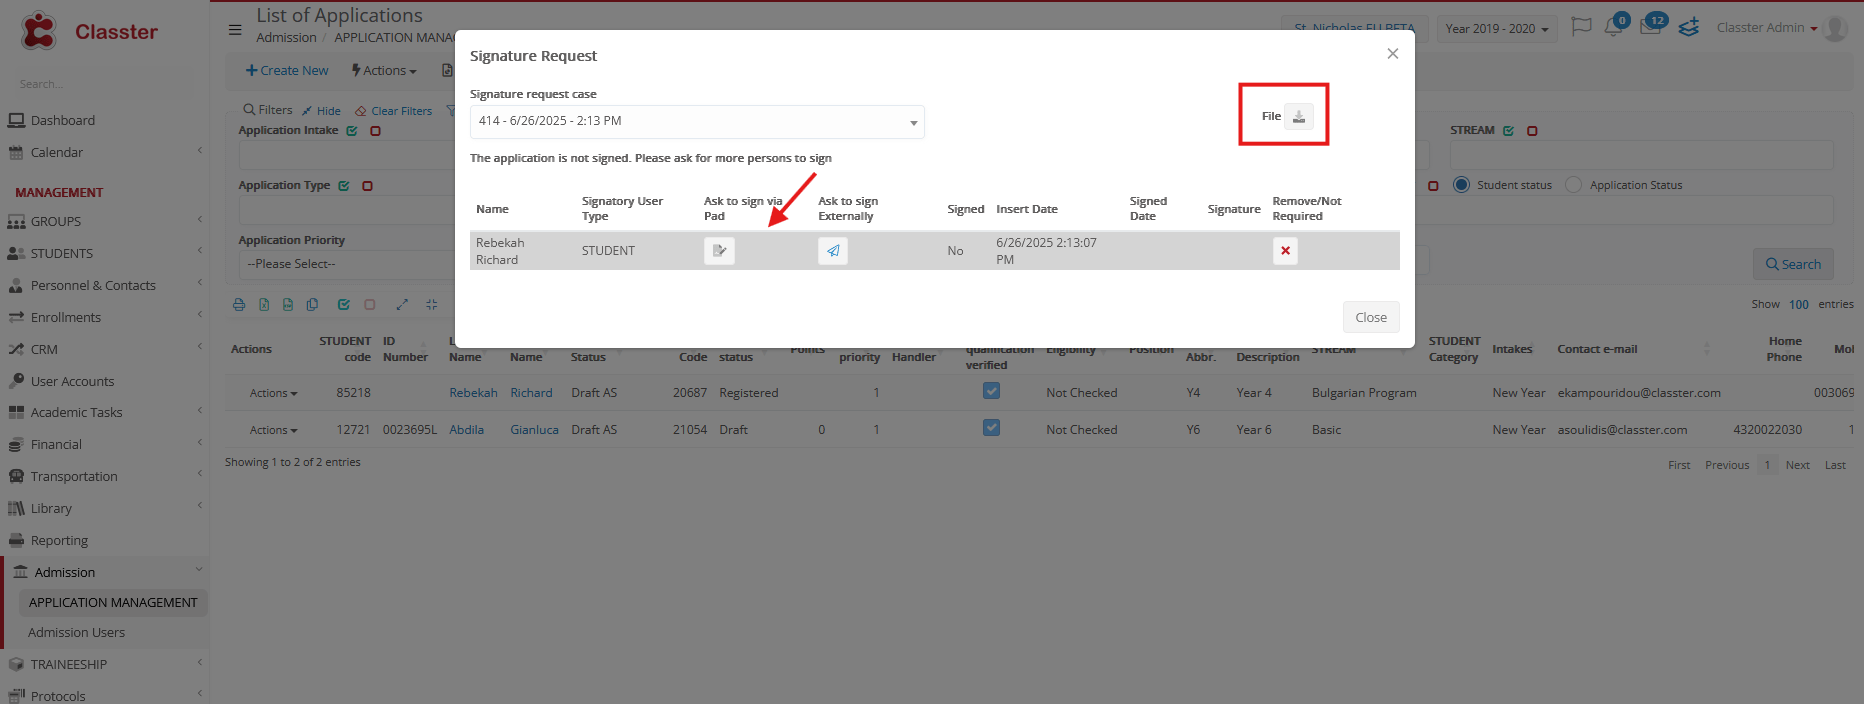Click the Ask to sign via Pad icon
Screen dimensions: 1864x704
[719, 251]
